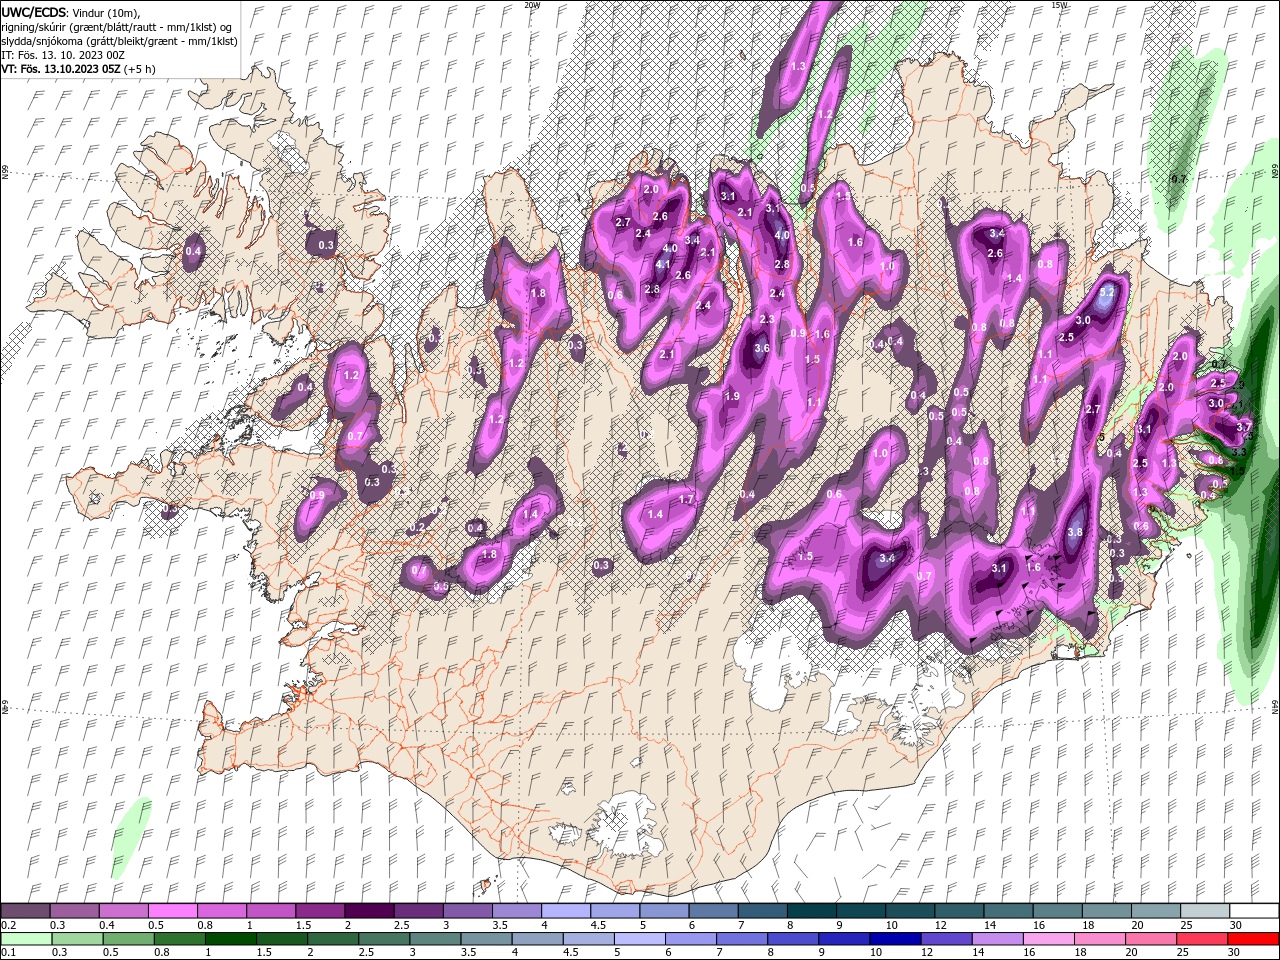Click the 3.7 value on the east coast

(x=1244, y=427)
